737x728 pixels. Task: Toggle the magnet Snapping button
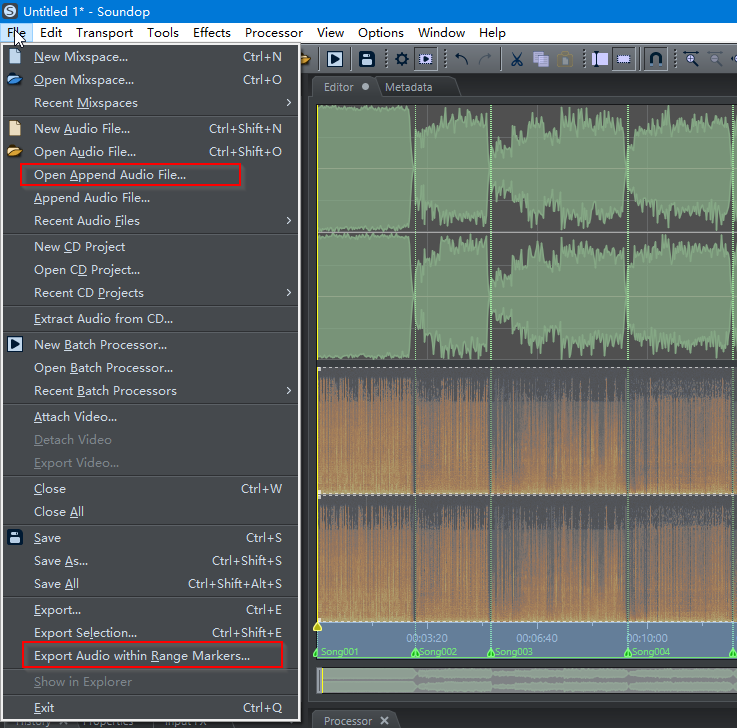tap(656, 59)
